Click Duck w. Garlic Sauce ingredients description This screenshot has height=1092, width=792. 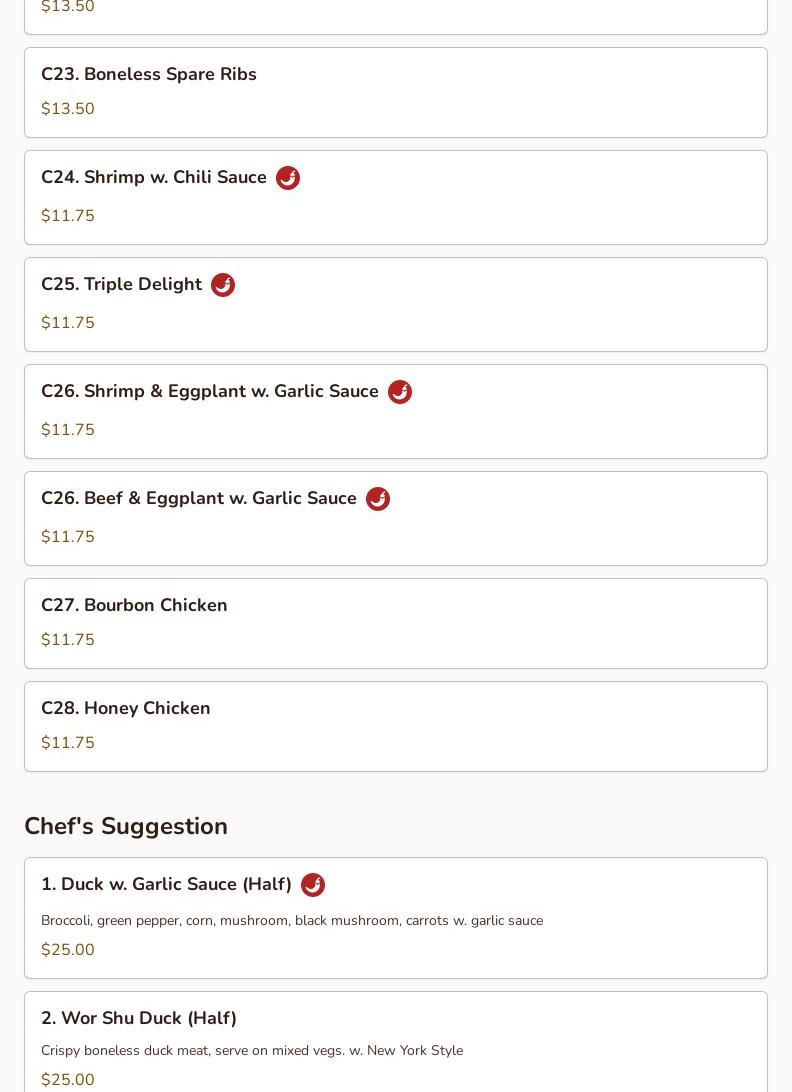292,921
